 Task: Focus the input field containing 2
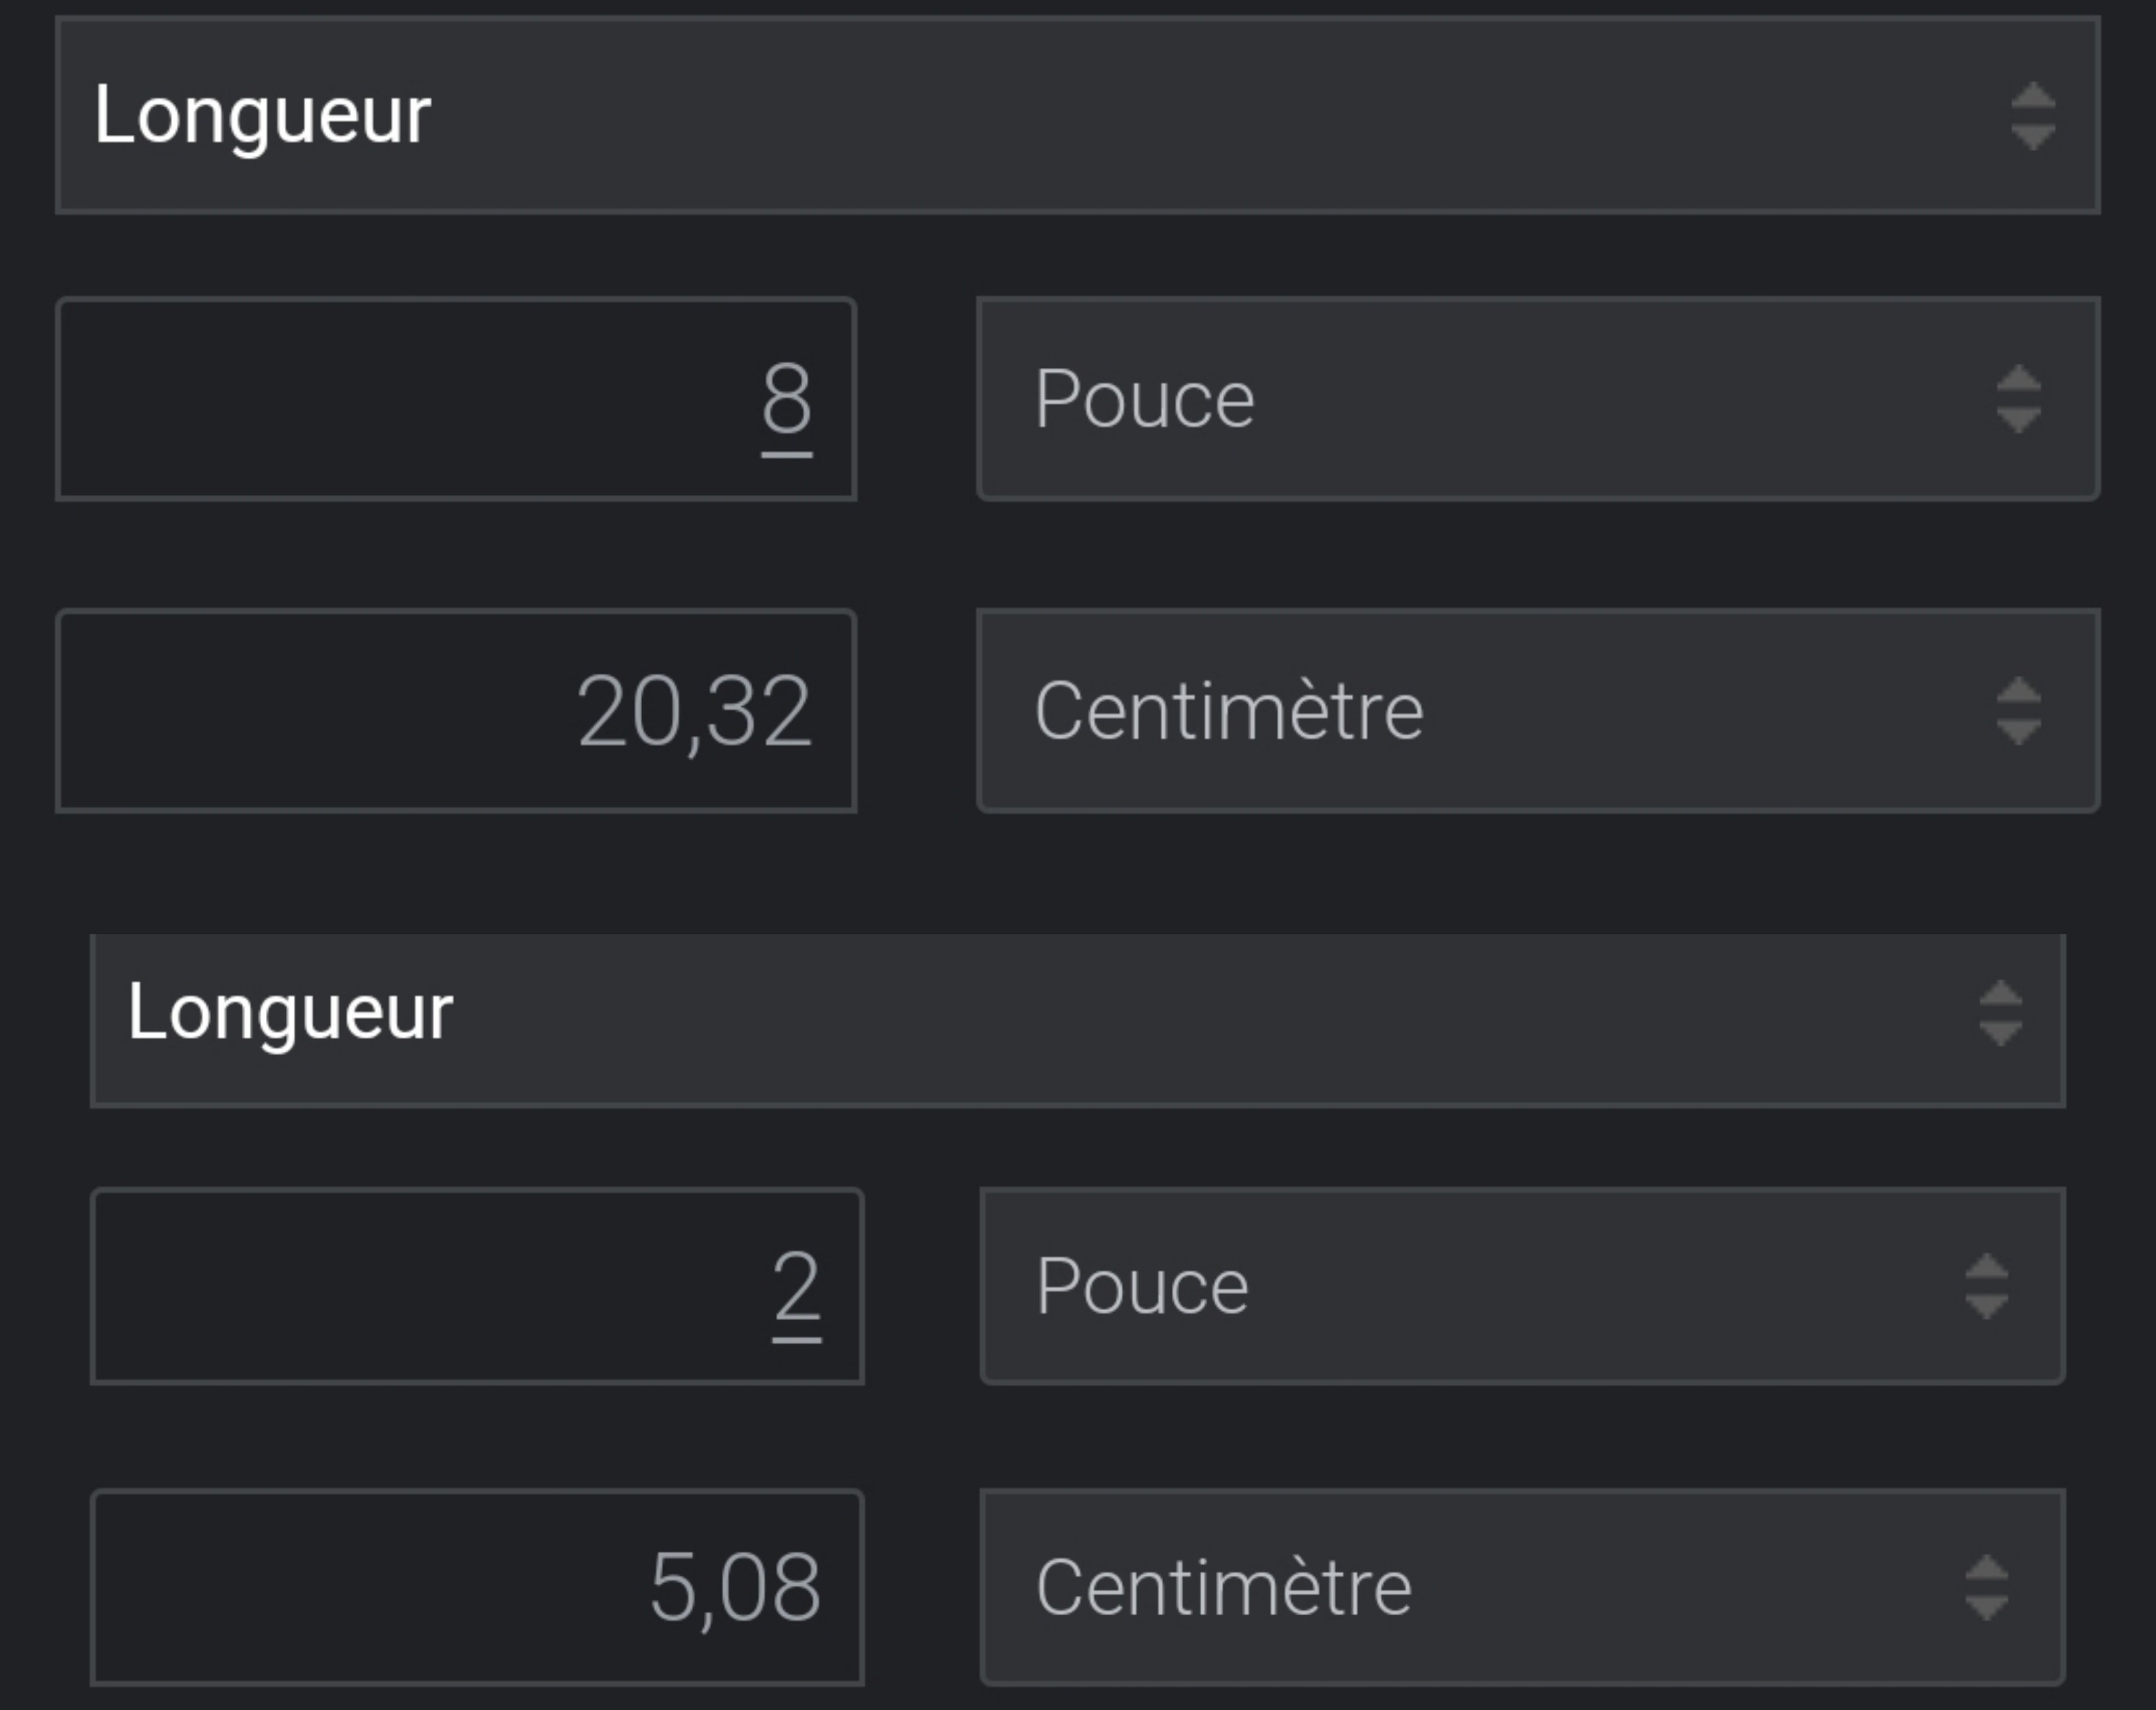click(x=477, y=1286)
